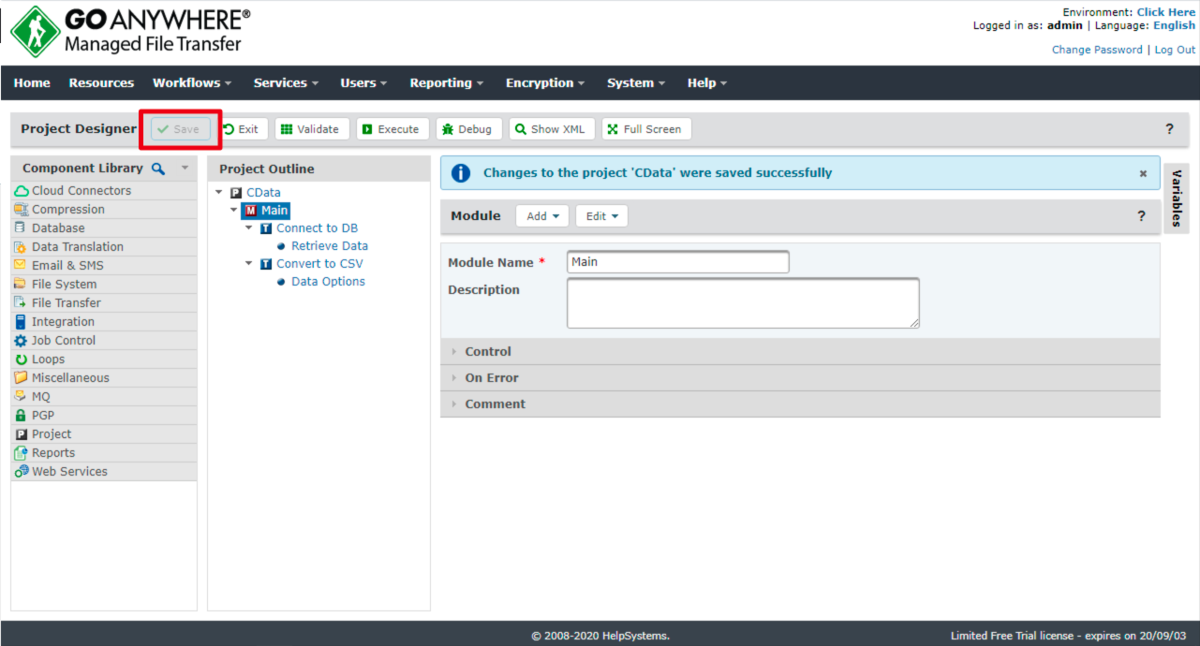Screen dimensions: 1200x646
Task: Click the Description text area
Action: [x=743, y=303]
